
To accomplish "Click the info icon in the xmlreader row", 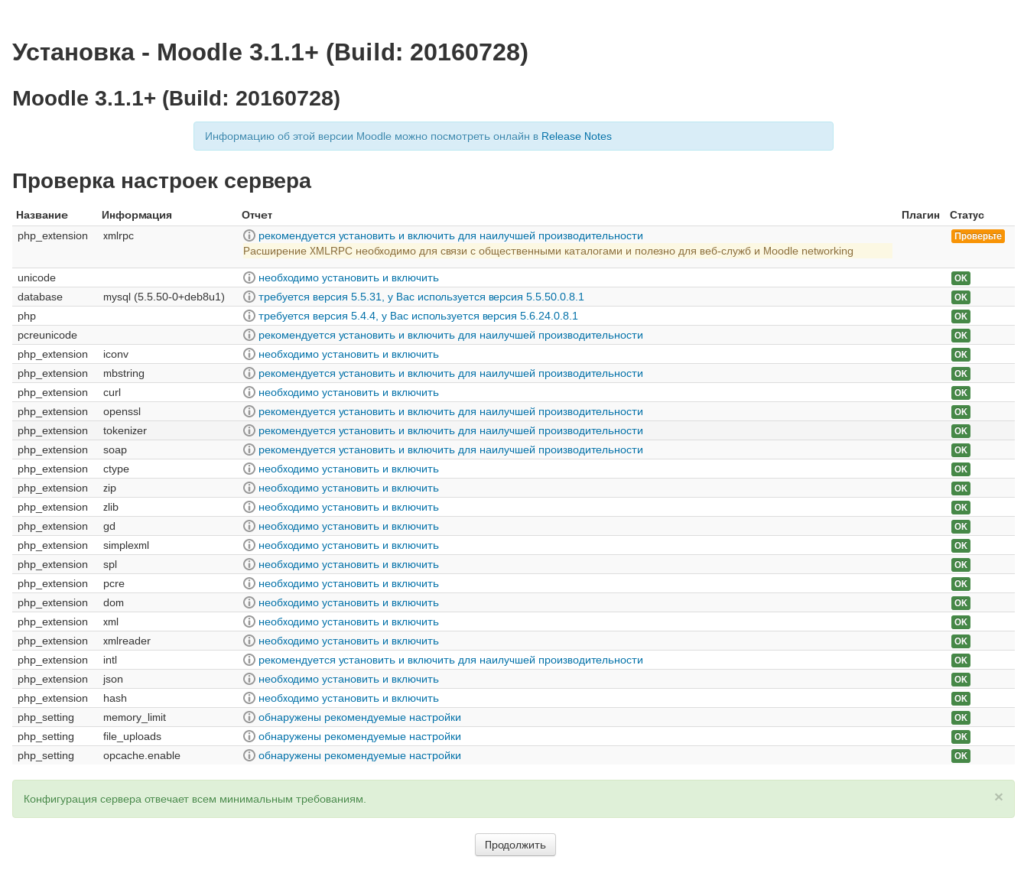I will coord(249,641).
